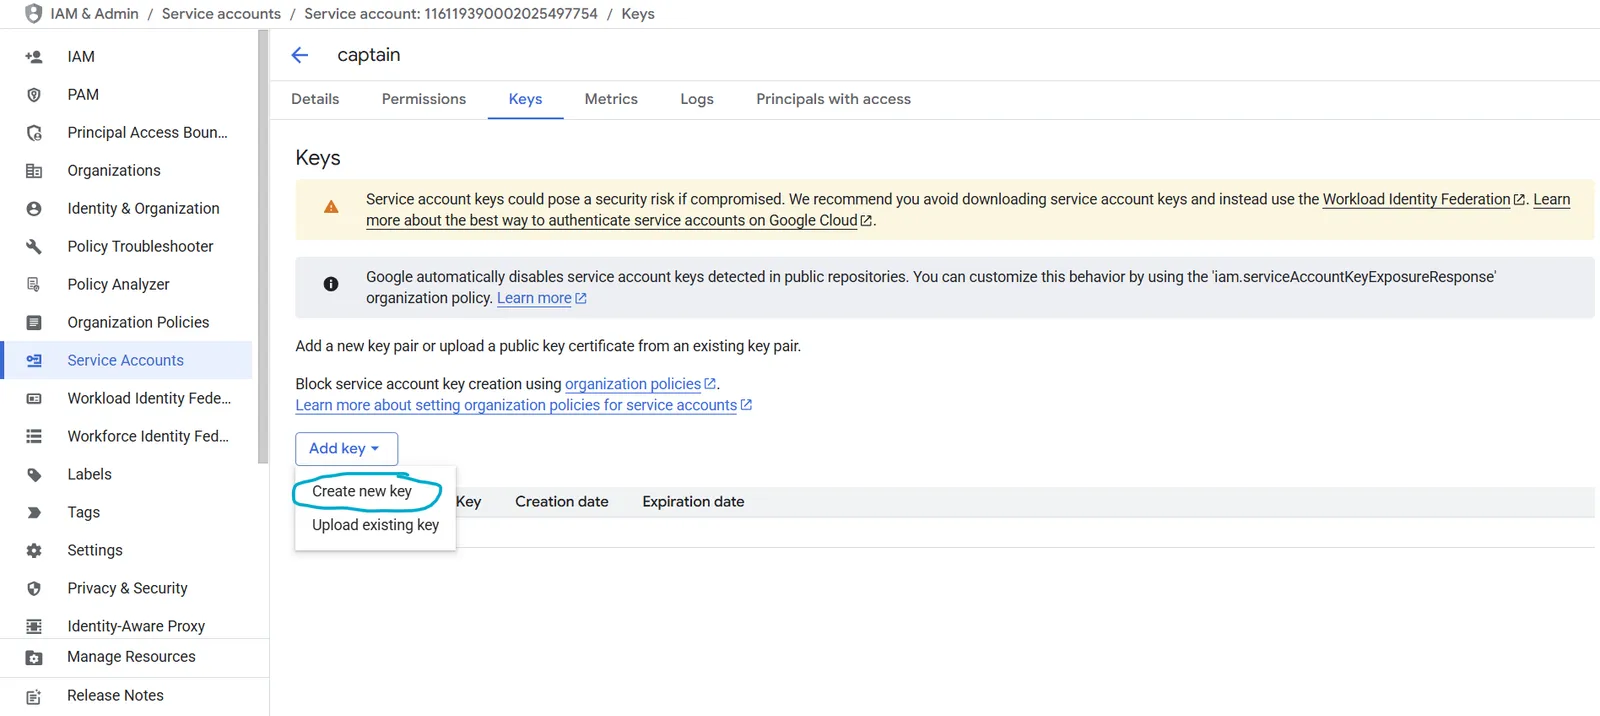Viewport: 1600px width, 716px height.
Task: Click the orange warning triangle icon
Action: click(x=331, y=207)
